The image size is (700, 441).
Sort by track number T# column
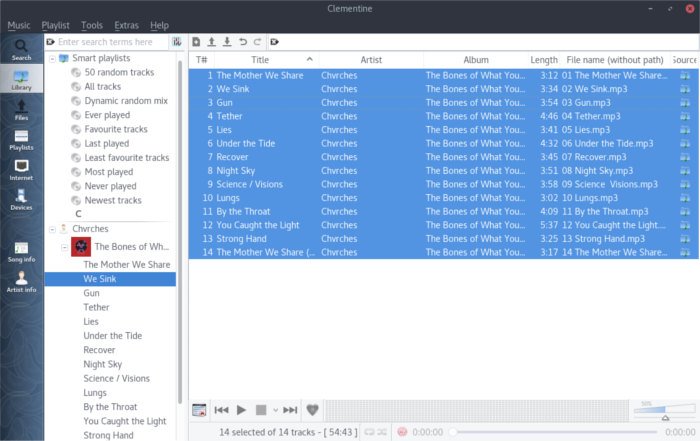(201, 60)
